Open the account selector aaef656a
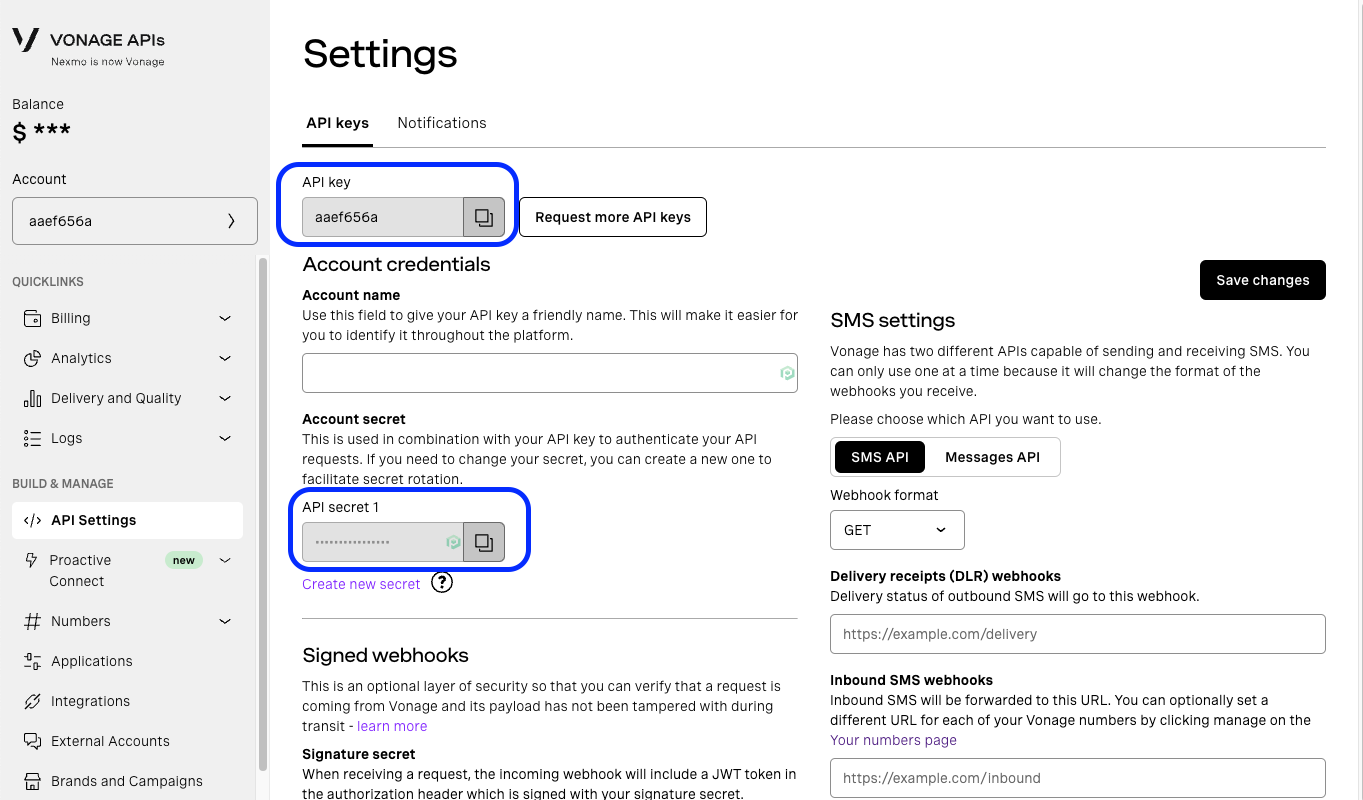Screen dimensions: 1363x800 tap(134, 221)
